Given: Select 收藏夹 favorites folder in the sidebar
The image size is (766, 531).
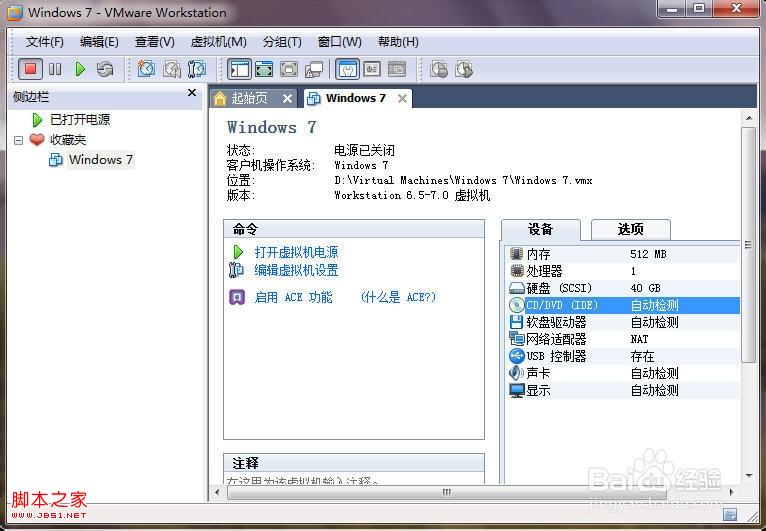Looking at the screenshot, I should coord(68,140).
